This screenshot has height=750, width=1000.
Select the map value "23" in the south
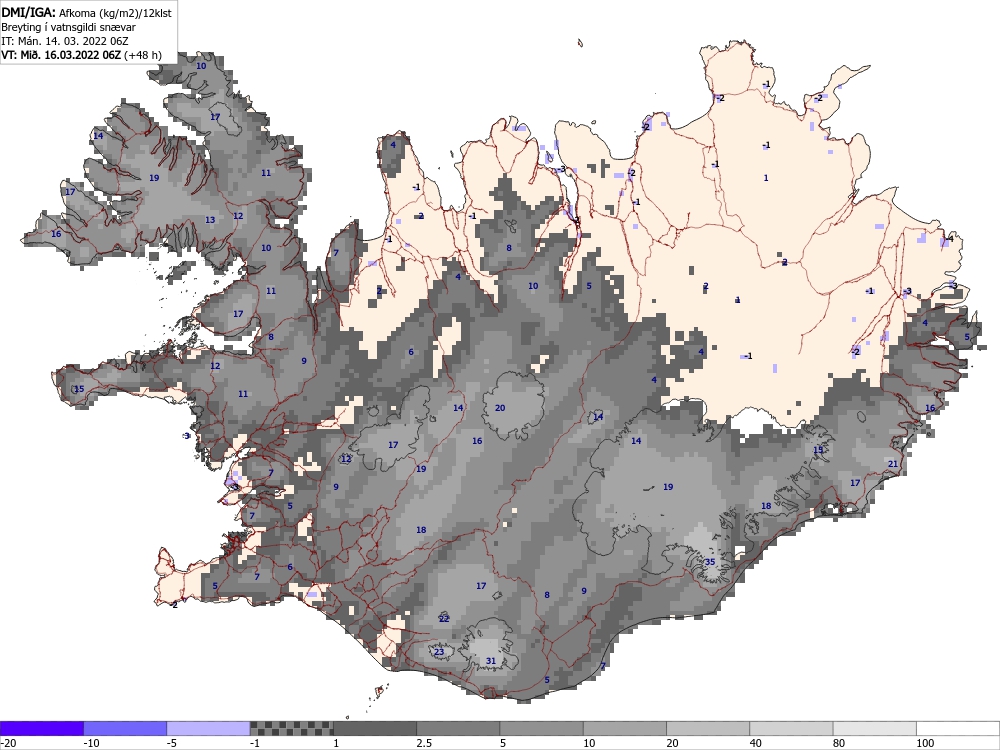coord(439,652)
